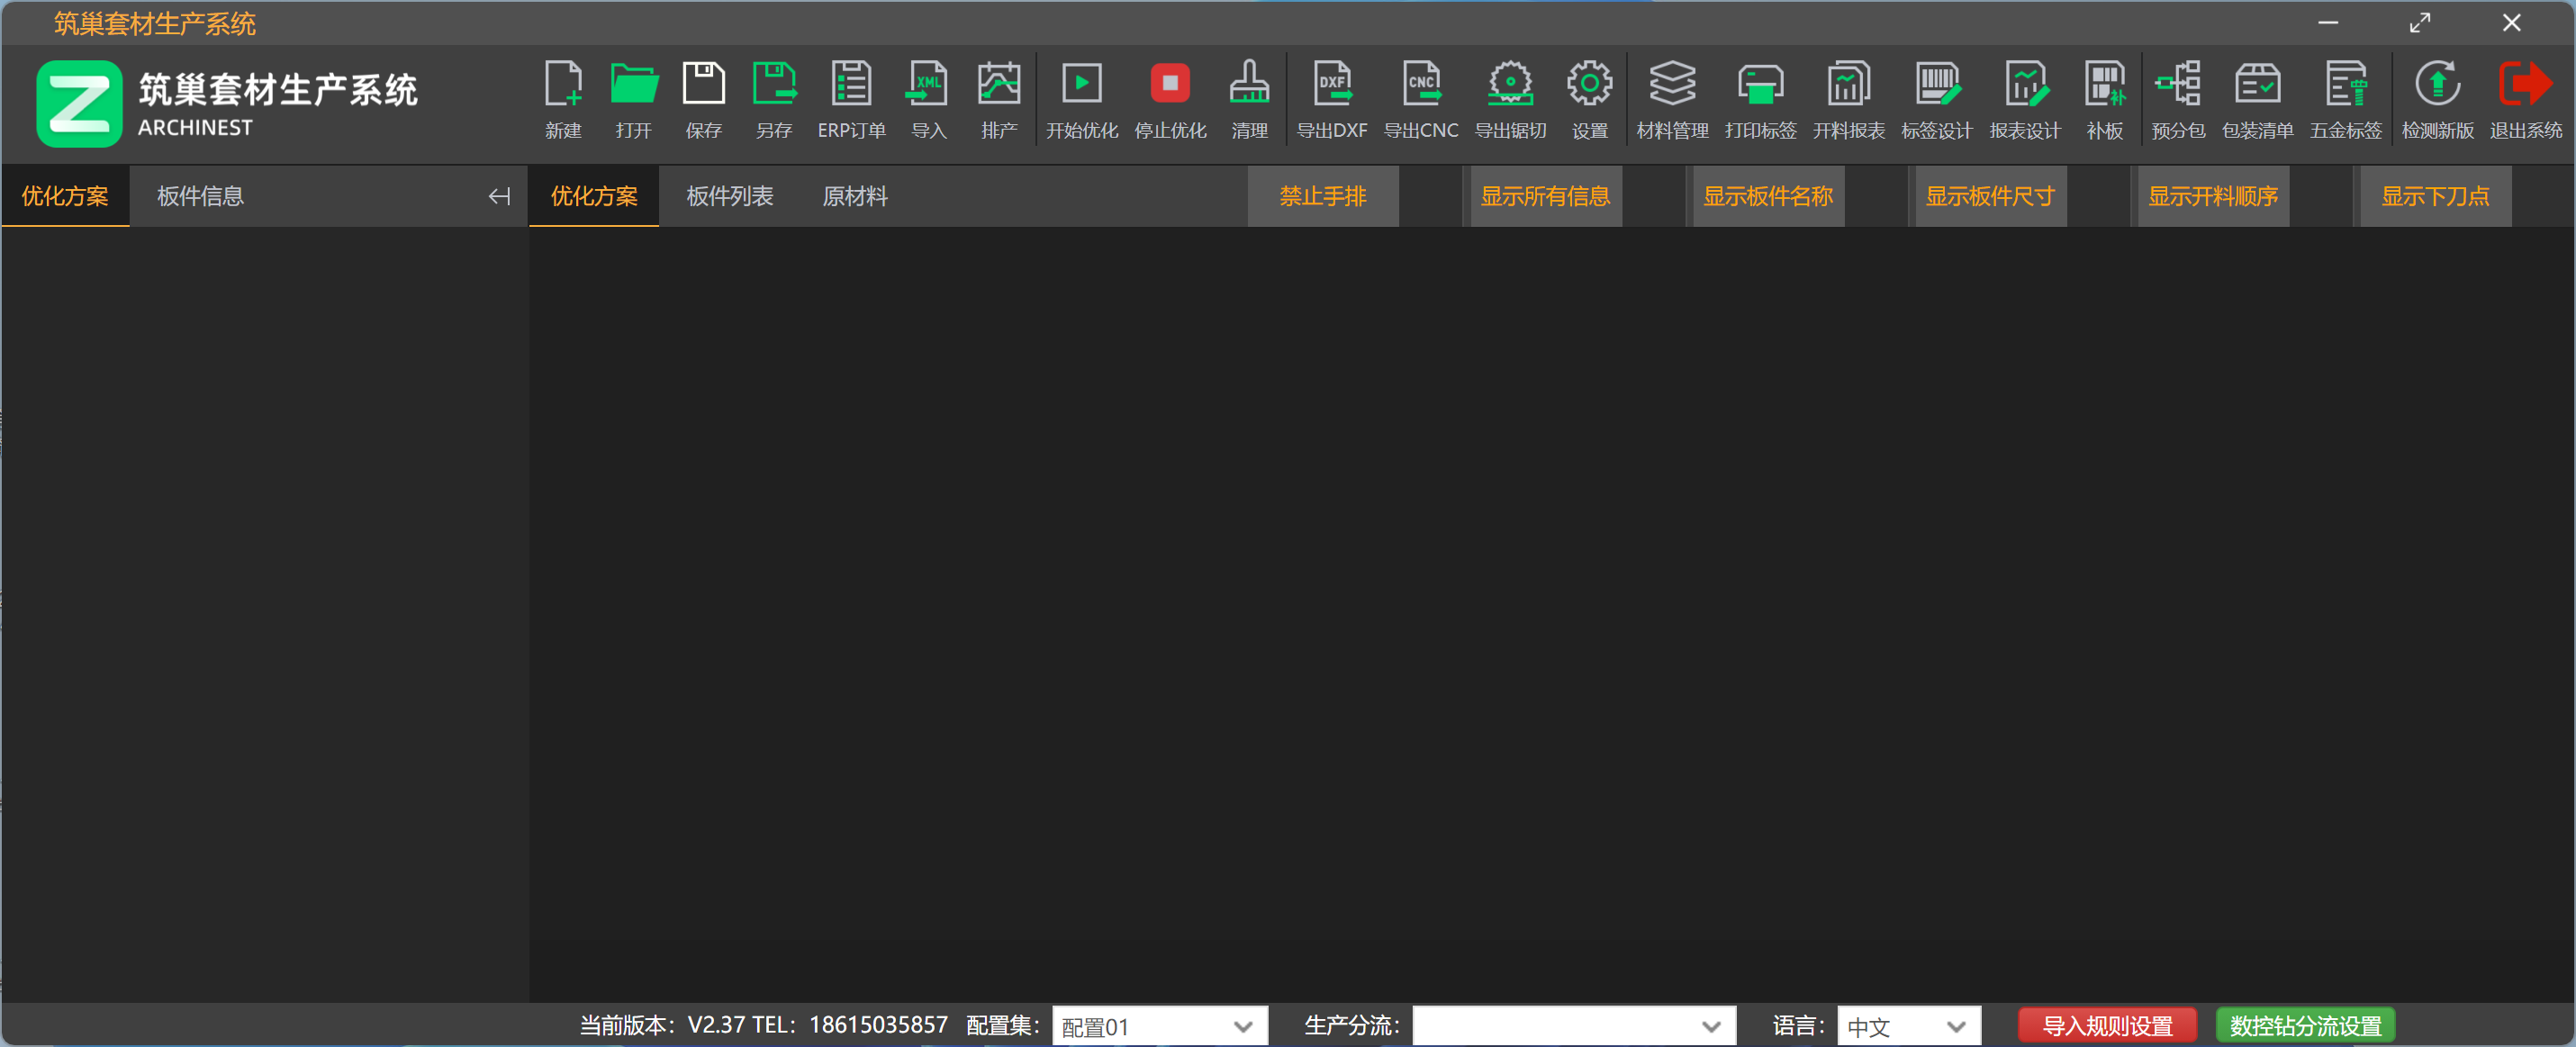Image resolution: width=2576 pixels, height=1047 pixels.
Task: Switch to the 板件列表 tab
Action: coord(729,196)
